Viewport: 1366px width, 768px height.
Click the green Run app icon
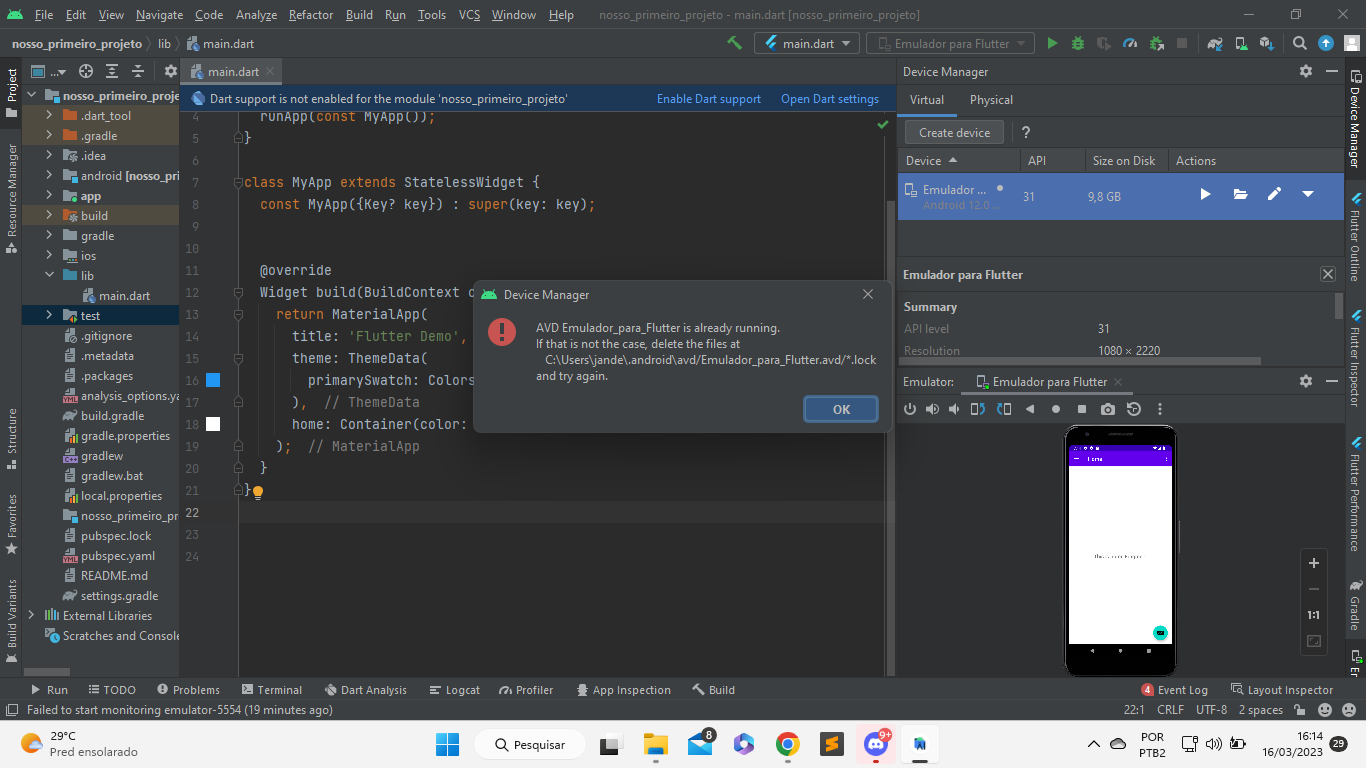[x=1052, y=43]
